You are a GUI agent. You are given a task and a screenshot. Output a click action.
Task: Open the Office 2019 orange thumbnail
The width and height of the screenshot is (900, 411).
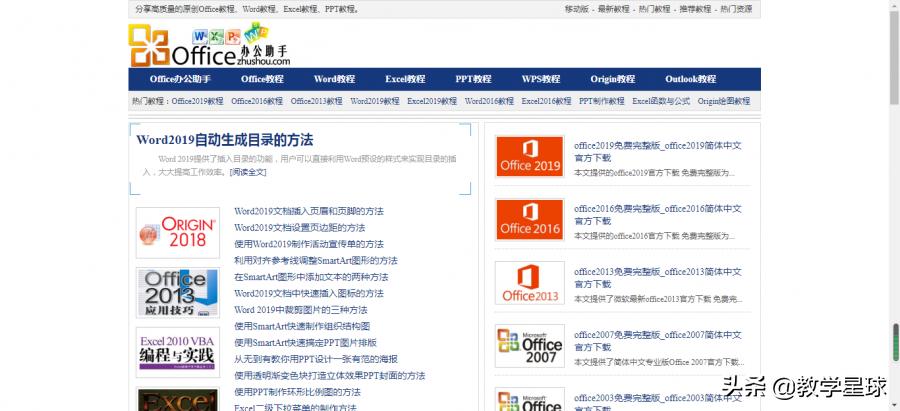click(x=530, y=157)
